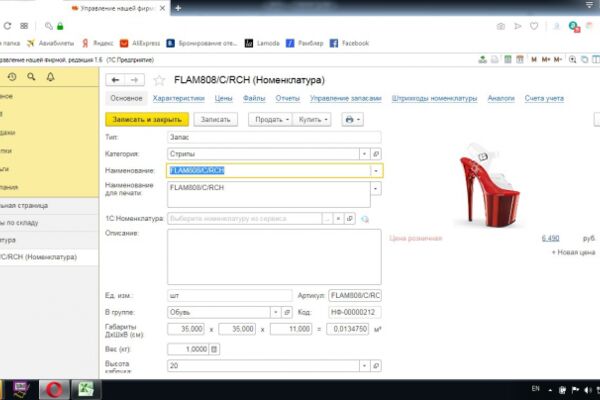Open the Счета учета tab

(544, 98)
